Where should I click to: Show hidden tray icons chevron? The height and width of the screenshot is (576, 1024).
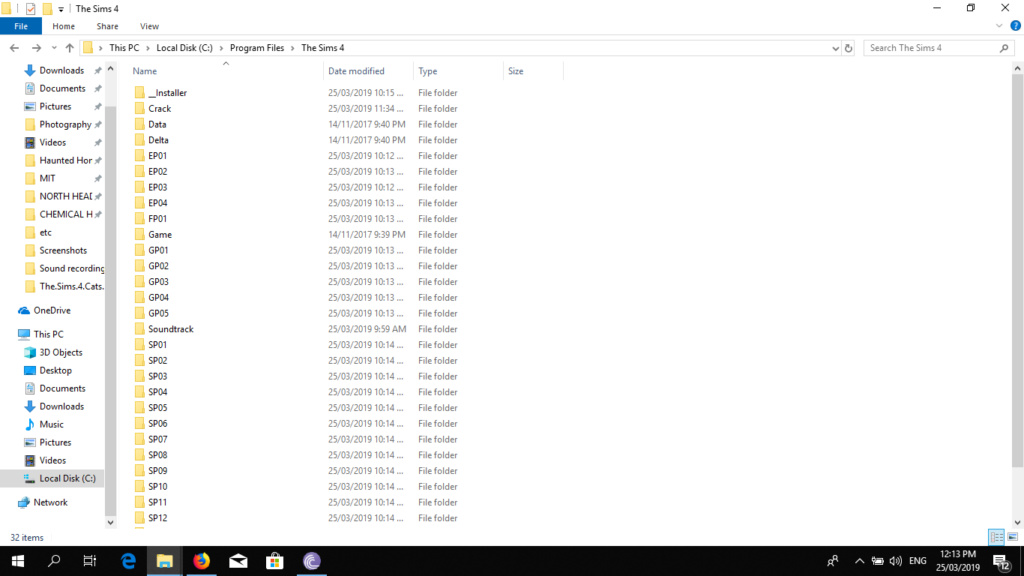[x=859, y=561]
